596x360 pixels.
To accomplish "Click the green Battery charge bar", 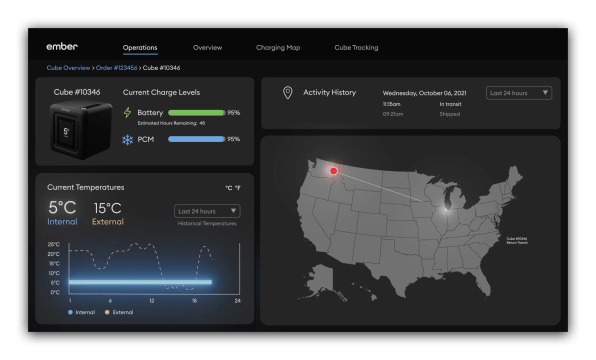I will click(x=197, y=113).
